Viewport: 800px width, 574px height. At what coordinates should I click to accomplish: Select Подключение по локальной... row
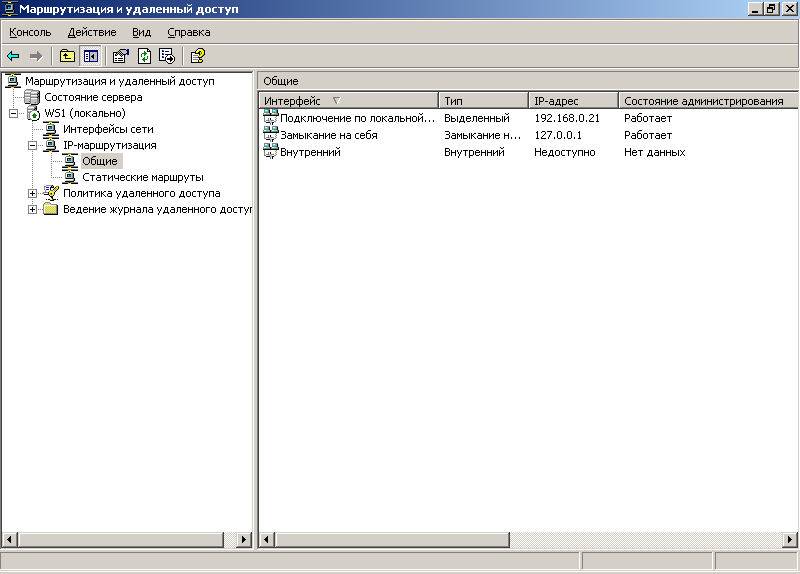(x=357, y=118)
